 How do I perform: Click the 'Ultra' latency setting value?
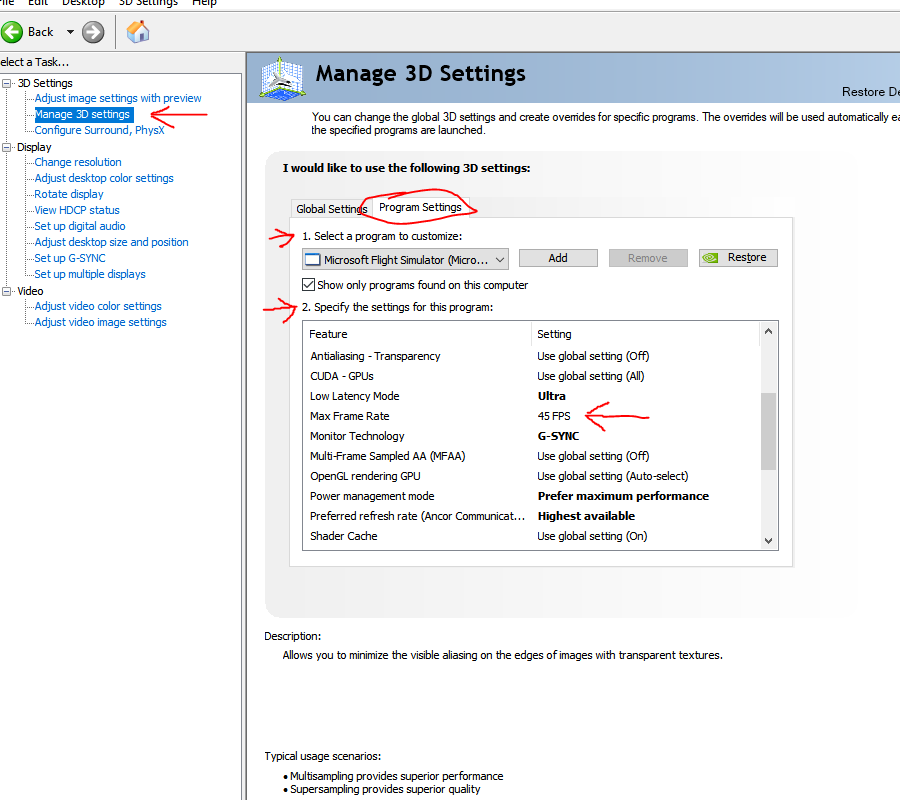tap(552, 397)
